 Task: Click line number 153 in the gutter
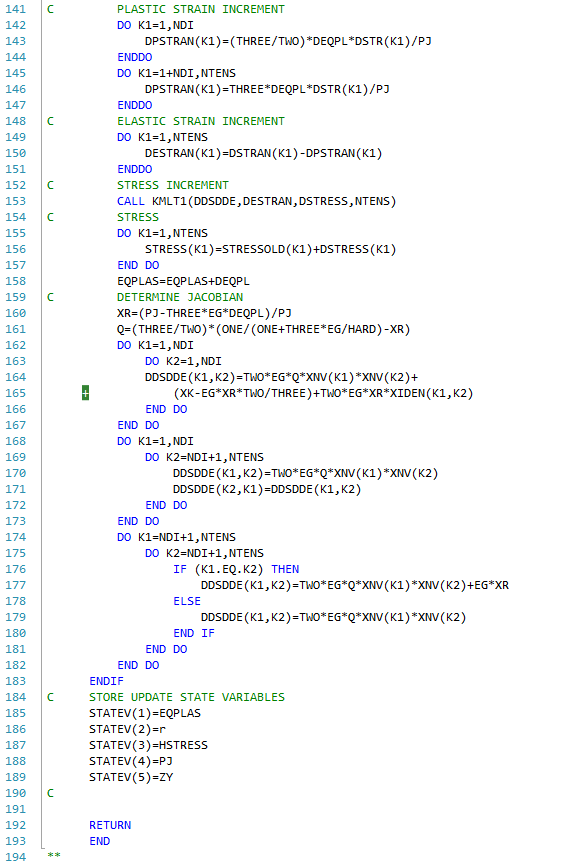(15, 202)
